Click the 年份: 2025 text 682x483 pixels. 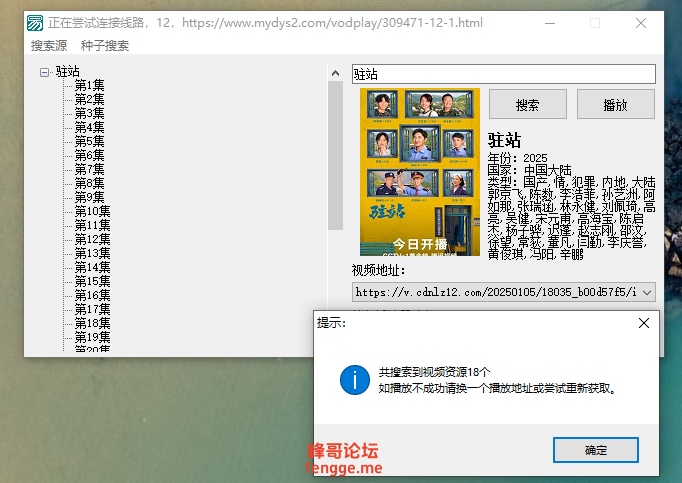(517, 158)
